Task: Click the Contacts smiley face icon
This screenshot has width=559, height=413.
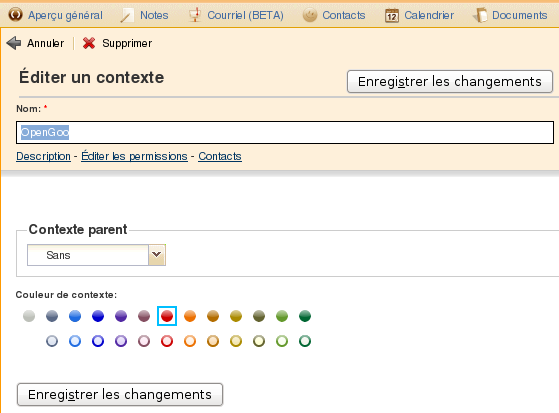Action: 309,15
